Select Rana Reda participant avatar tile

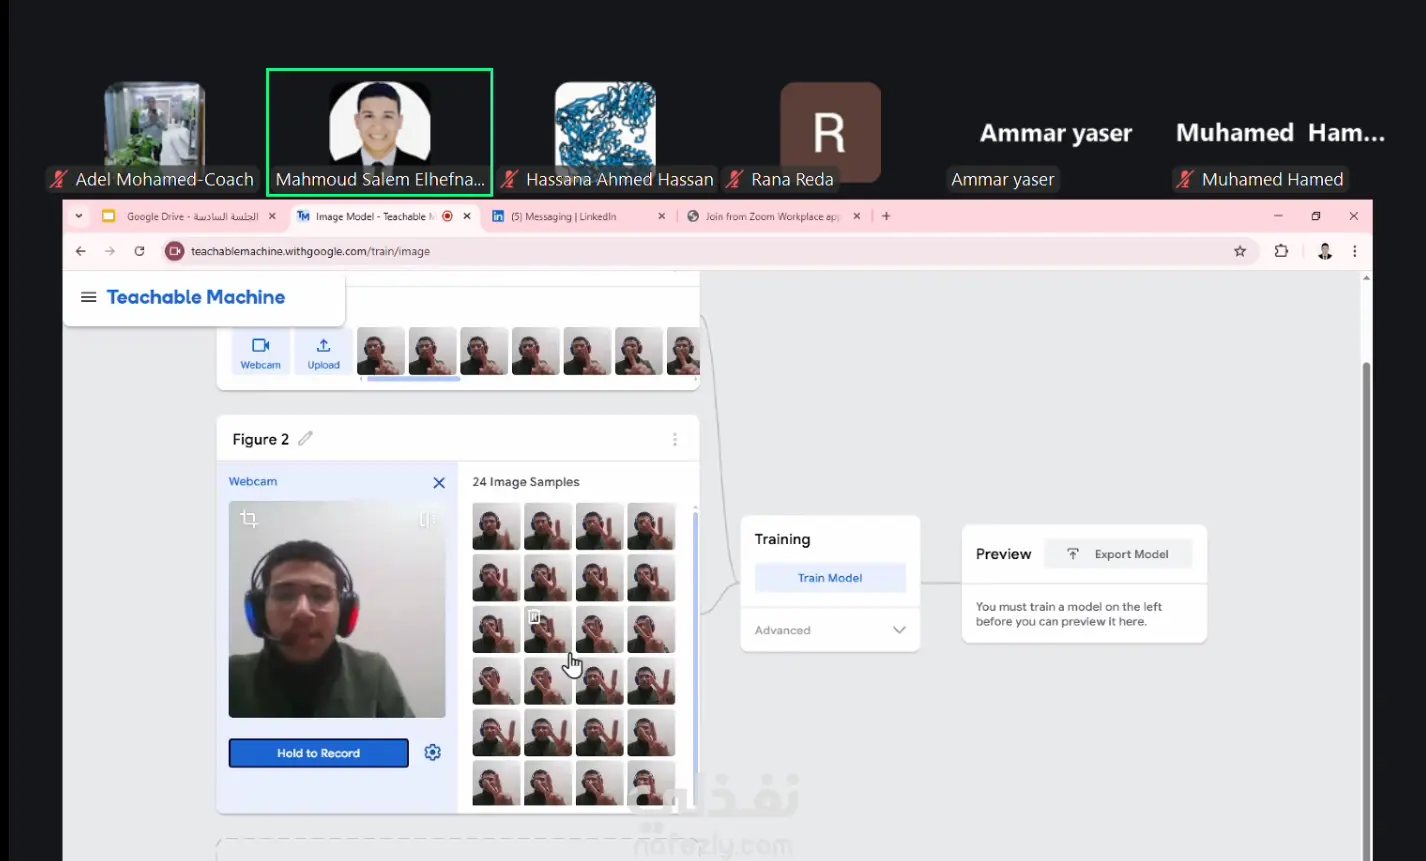pyautogui.click(x=830, y=132)
